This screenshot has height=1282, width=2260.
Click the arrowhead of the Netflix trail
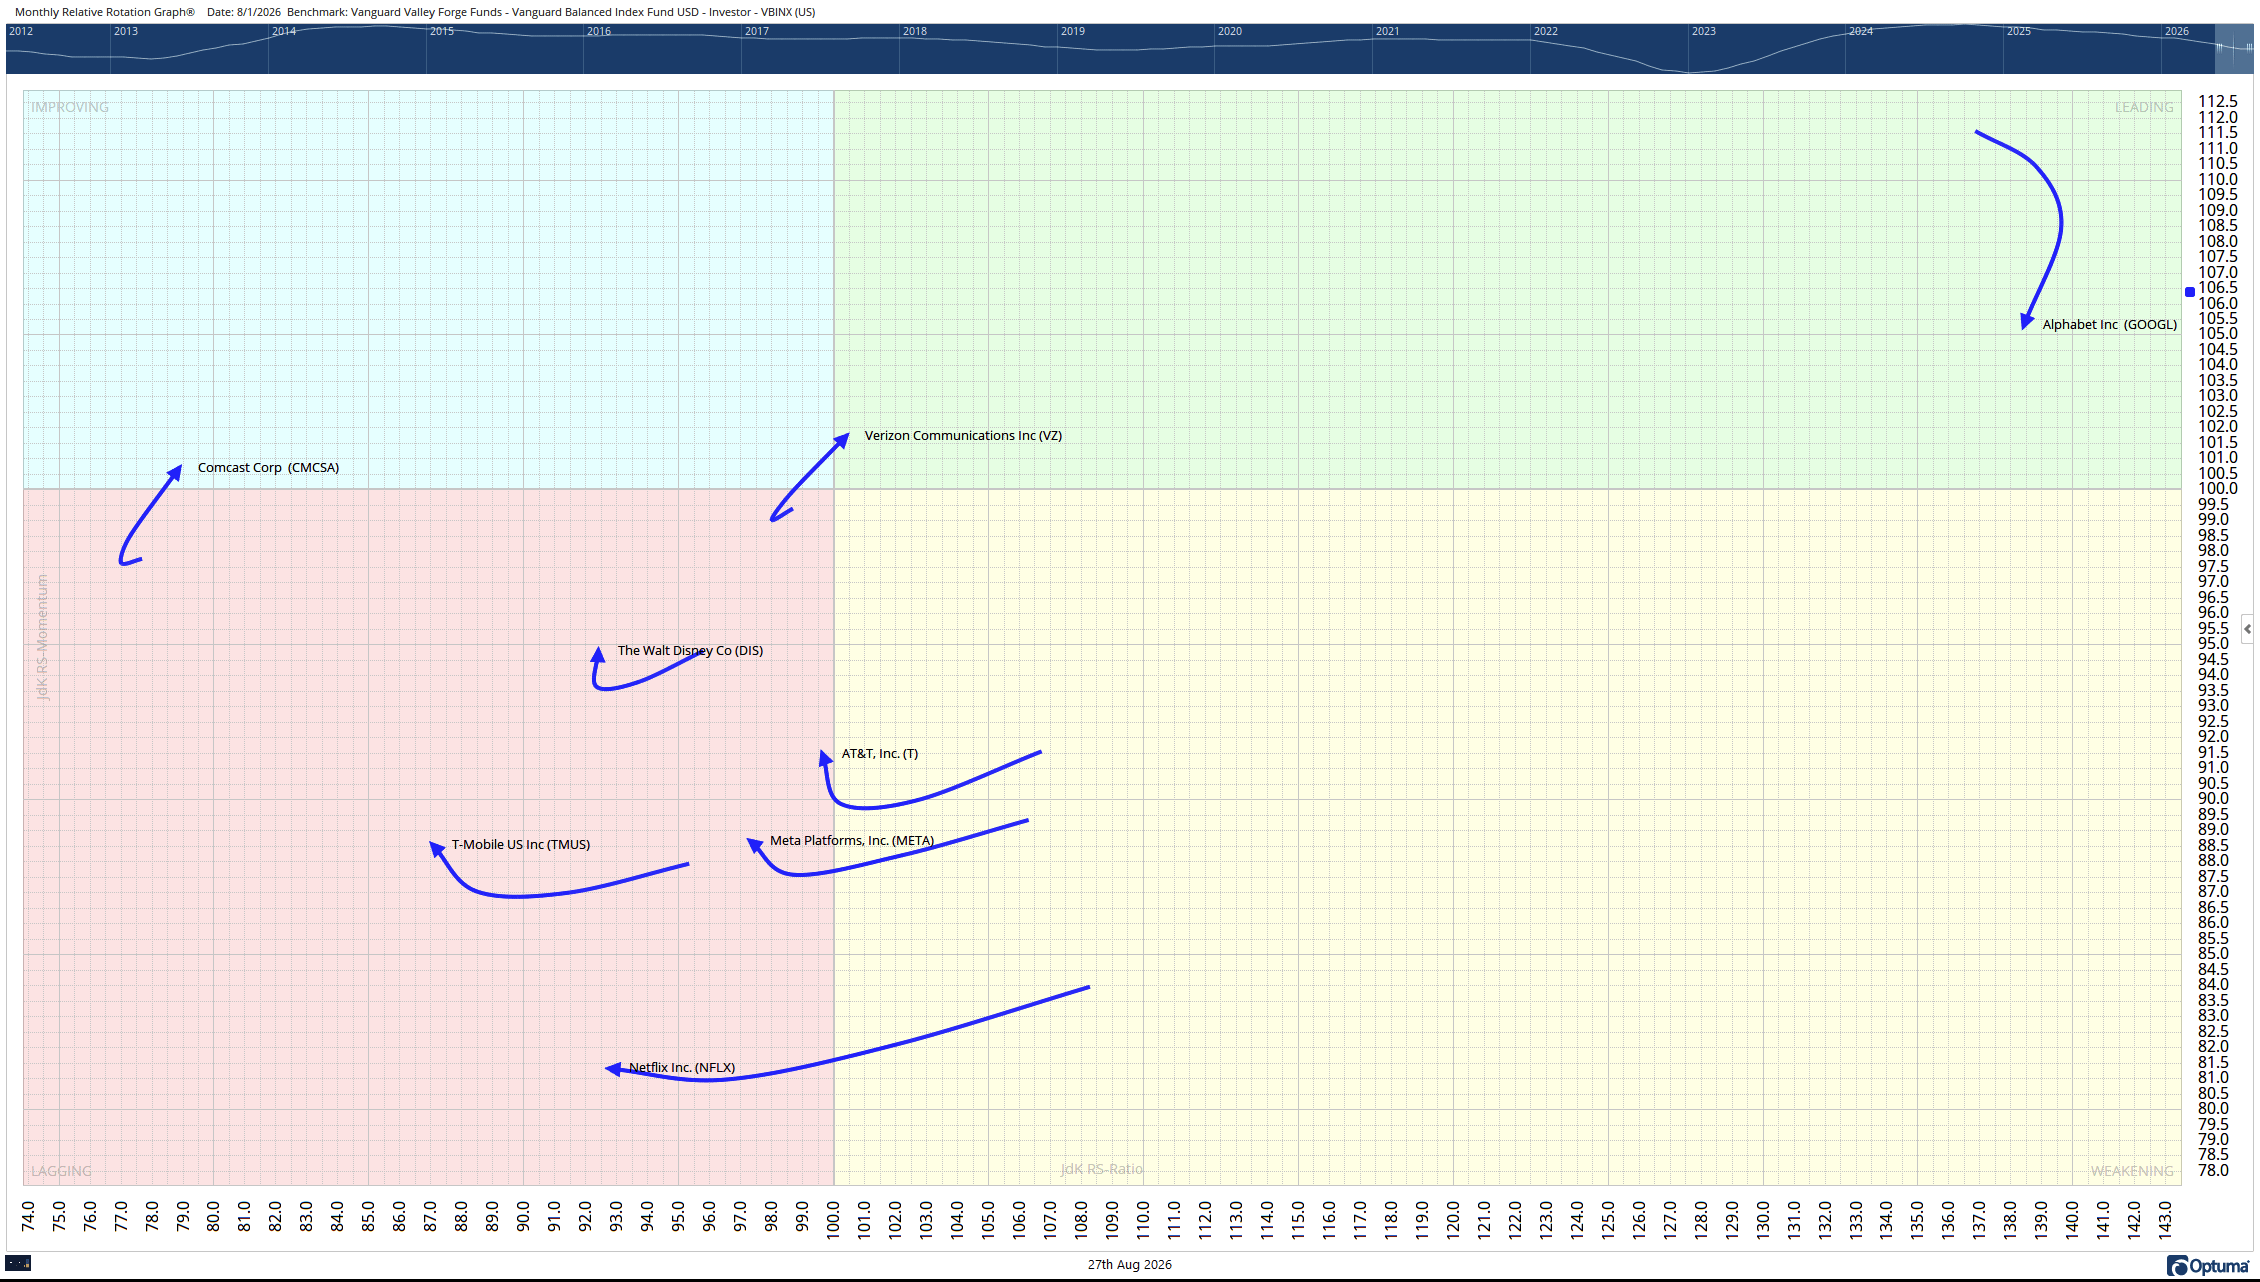point(614,1069)
